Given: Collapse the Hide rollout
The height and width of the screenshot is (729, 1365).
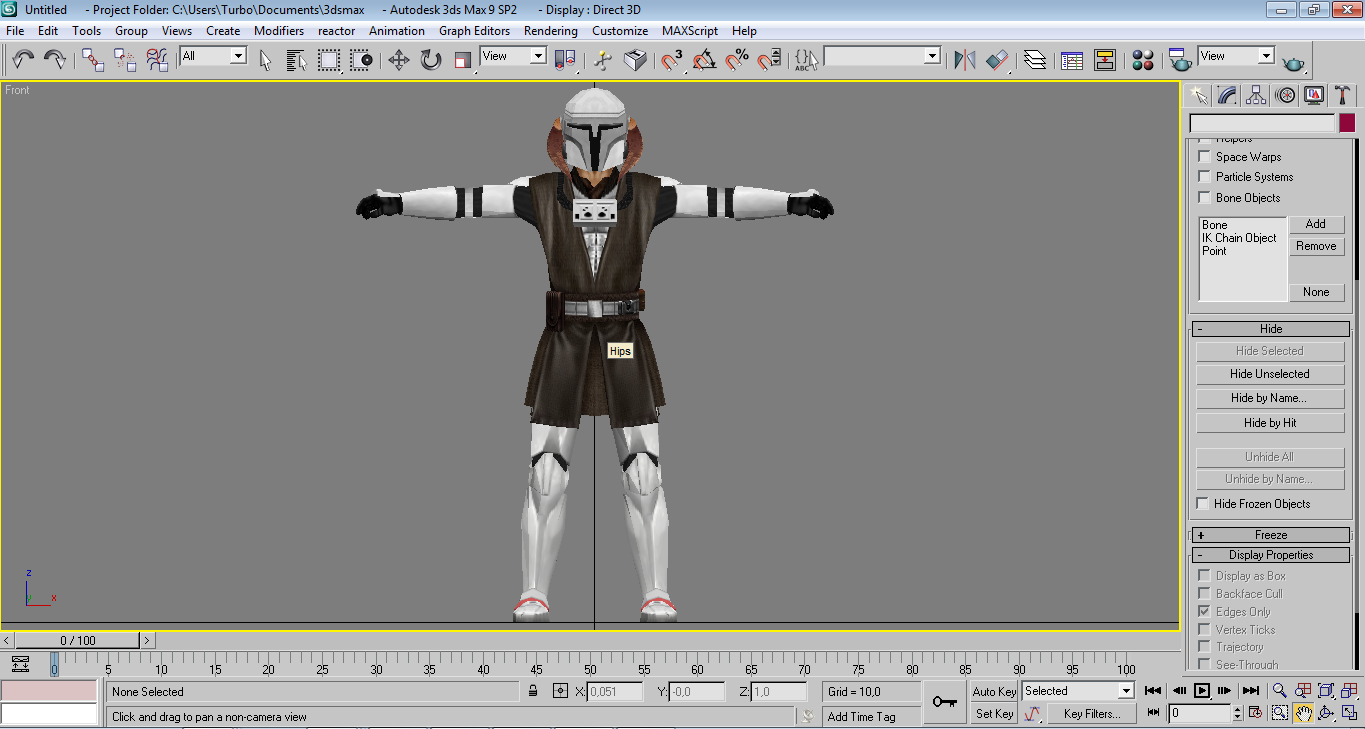Looking at the screenshot, I should (x=1270, y=329).
